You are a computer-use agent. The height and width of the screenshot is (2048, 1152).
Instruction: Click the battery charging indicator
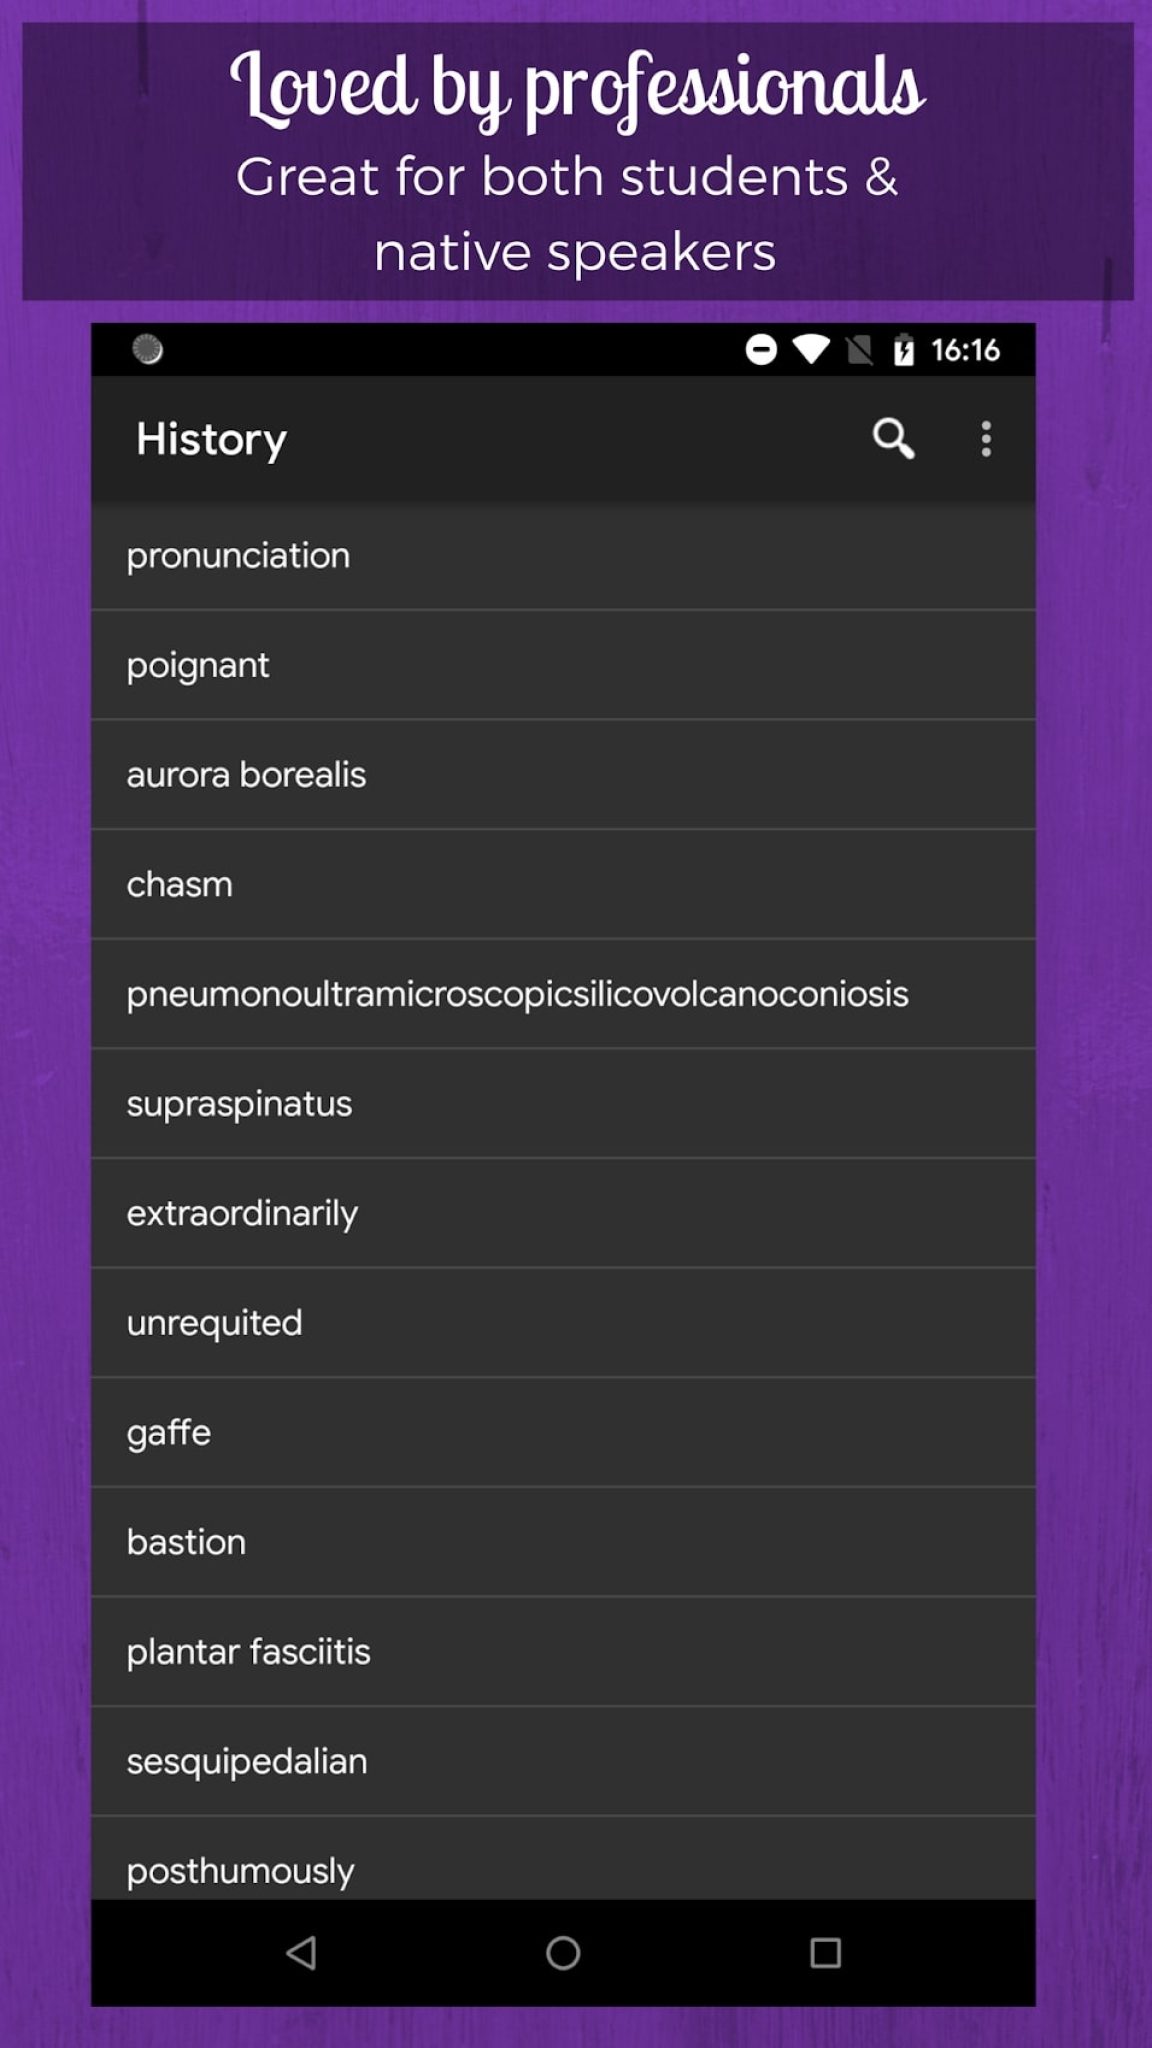(x=903, y=351)
